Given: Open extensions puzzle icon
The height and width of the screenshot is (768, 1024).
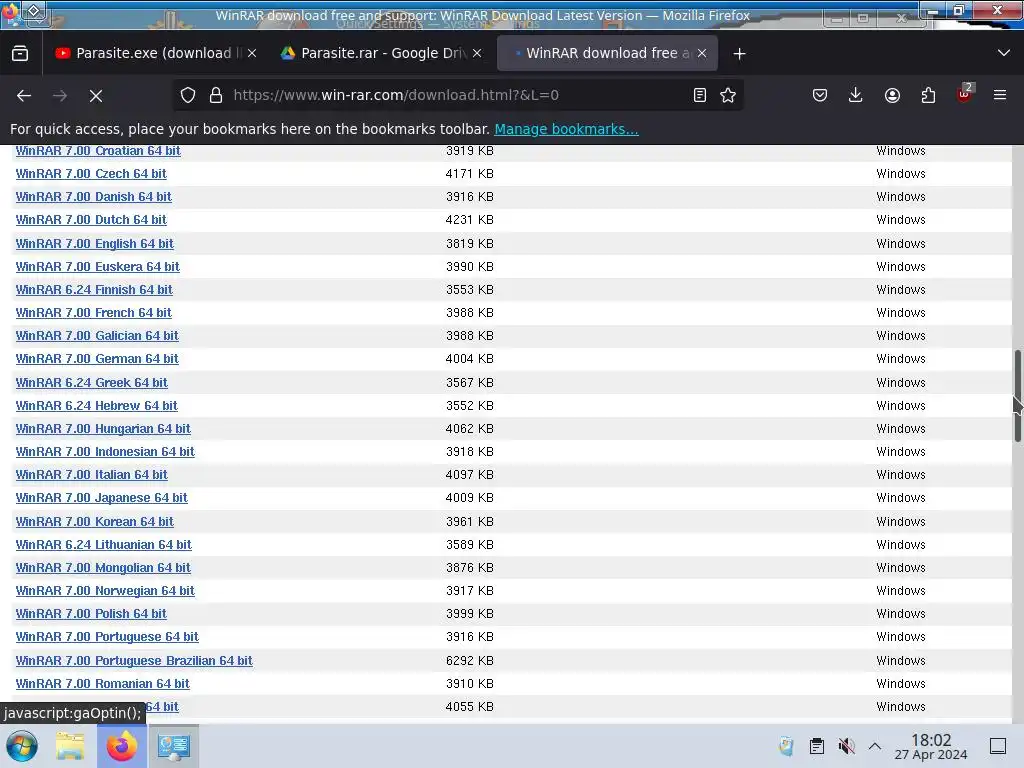Looking at the screenshot, I should point(928,95).
